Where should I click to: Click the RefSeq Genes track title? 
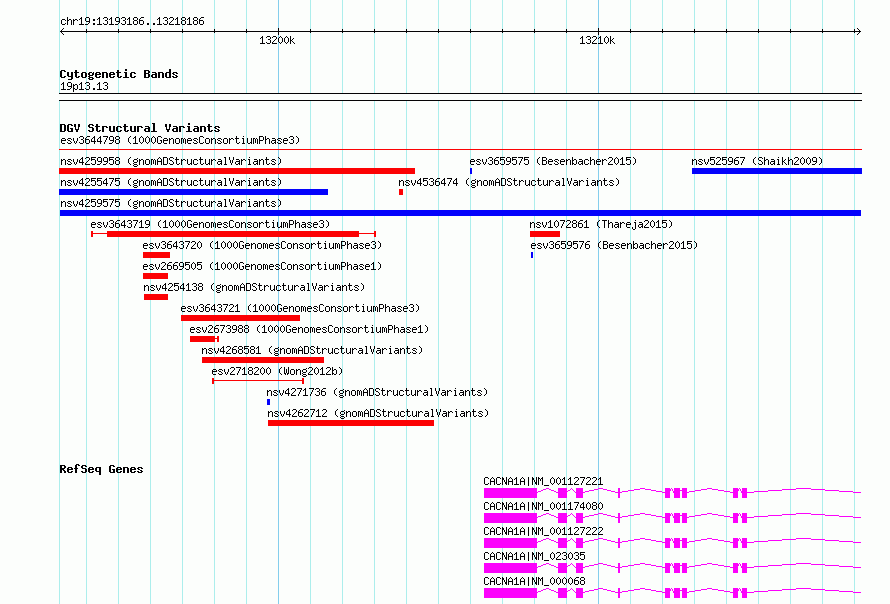(101, 469)
